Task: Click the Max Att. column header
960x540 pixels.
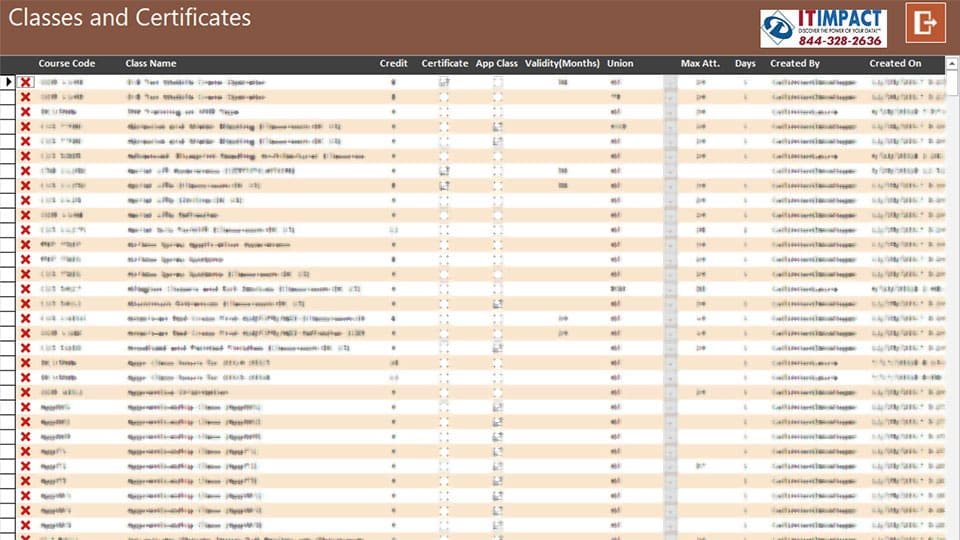Action: (700, 63)
